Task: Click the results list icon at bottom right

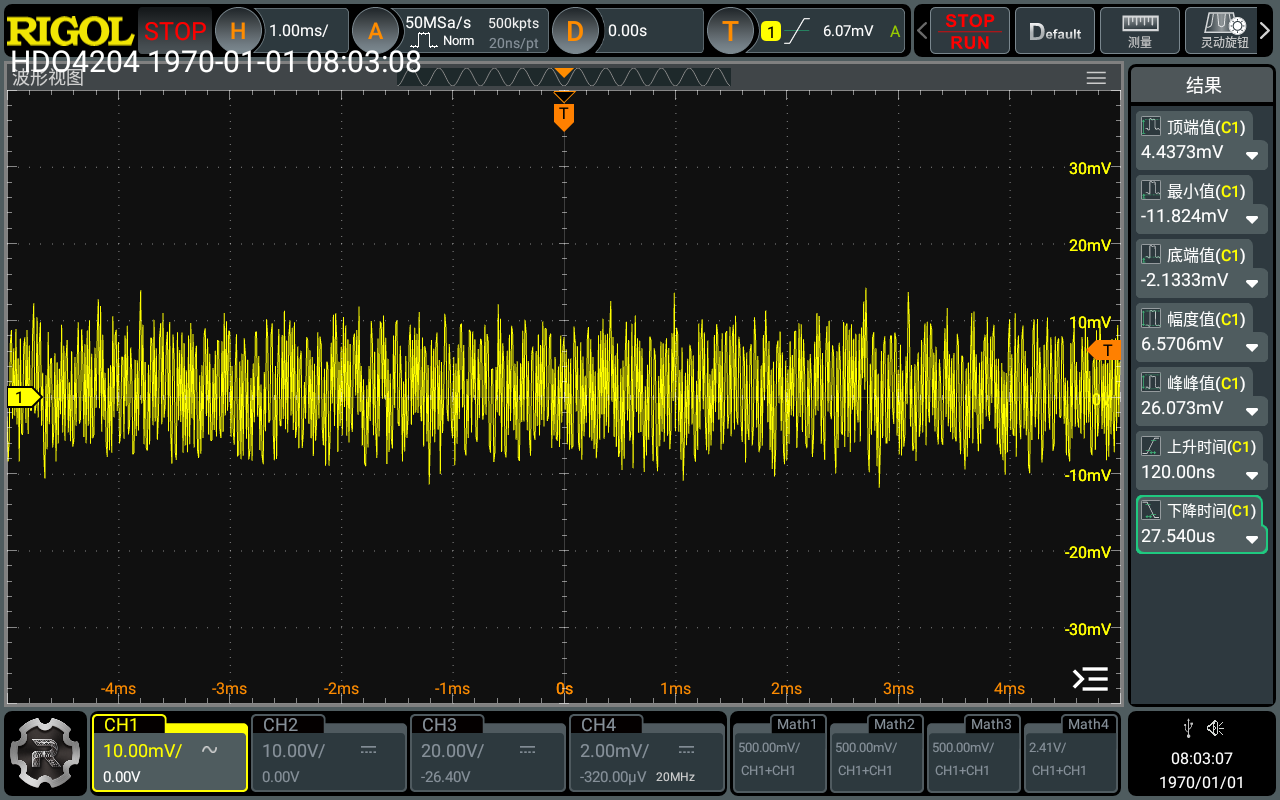Action: pos(1090,680)
